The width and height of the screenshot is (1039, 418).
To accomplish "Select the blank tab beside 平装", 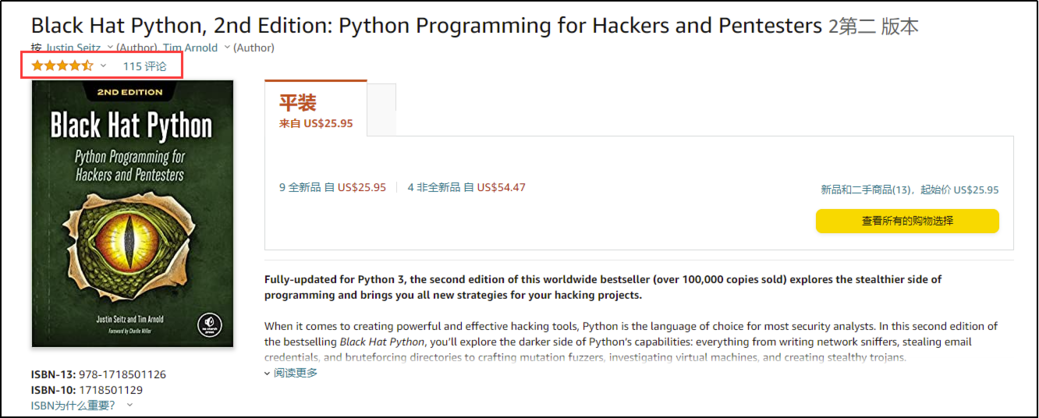I will (382, 109).
